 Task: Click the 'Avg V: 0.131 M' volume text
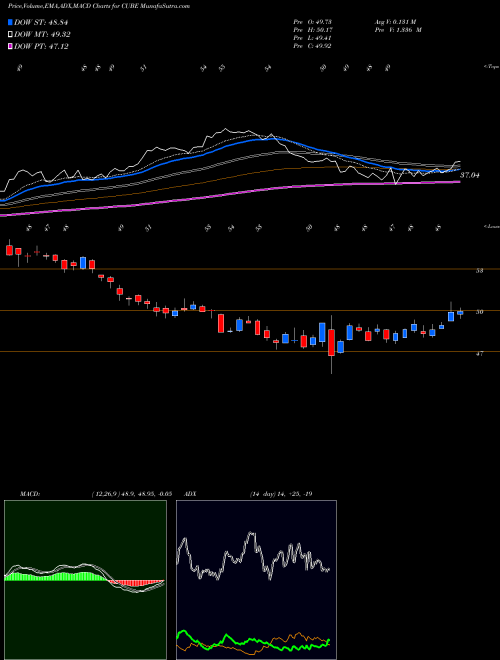tap(397, 22)
